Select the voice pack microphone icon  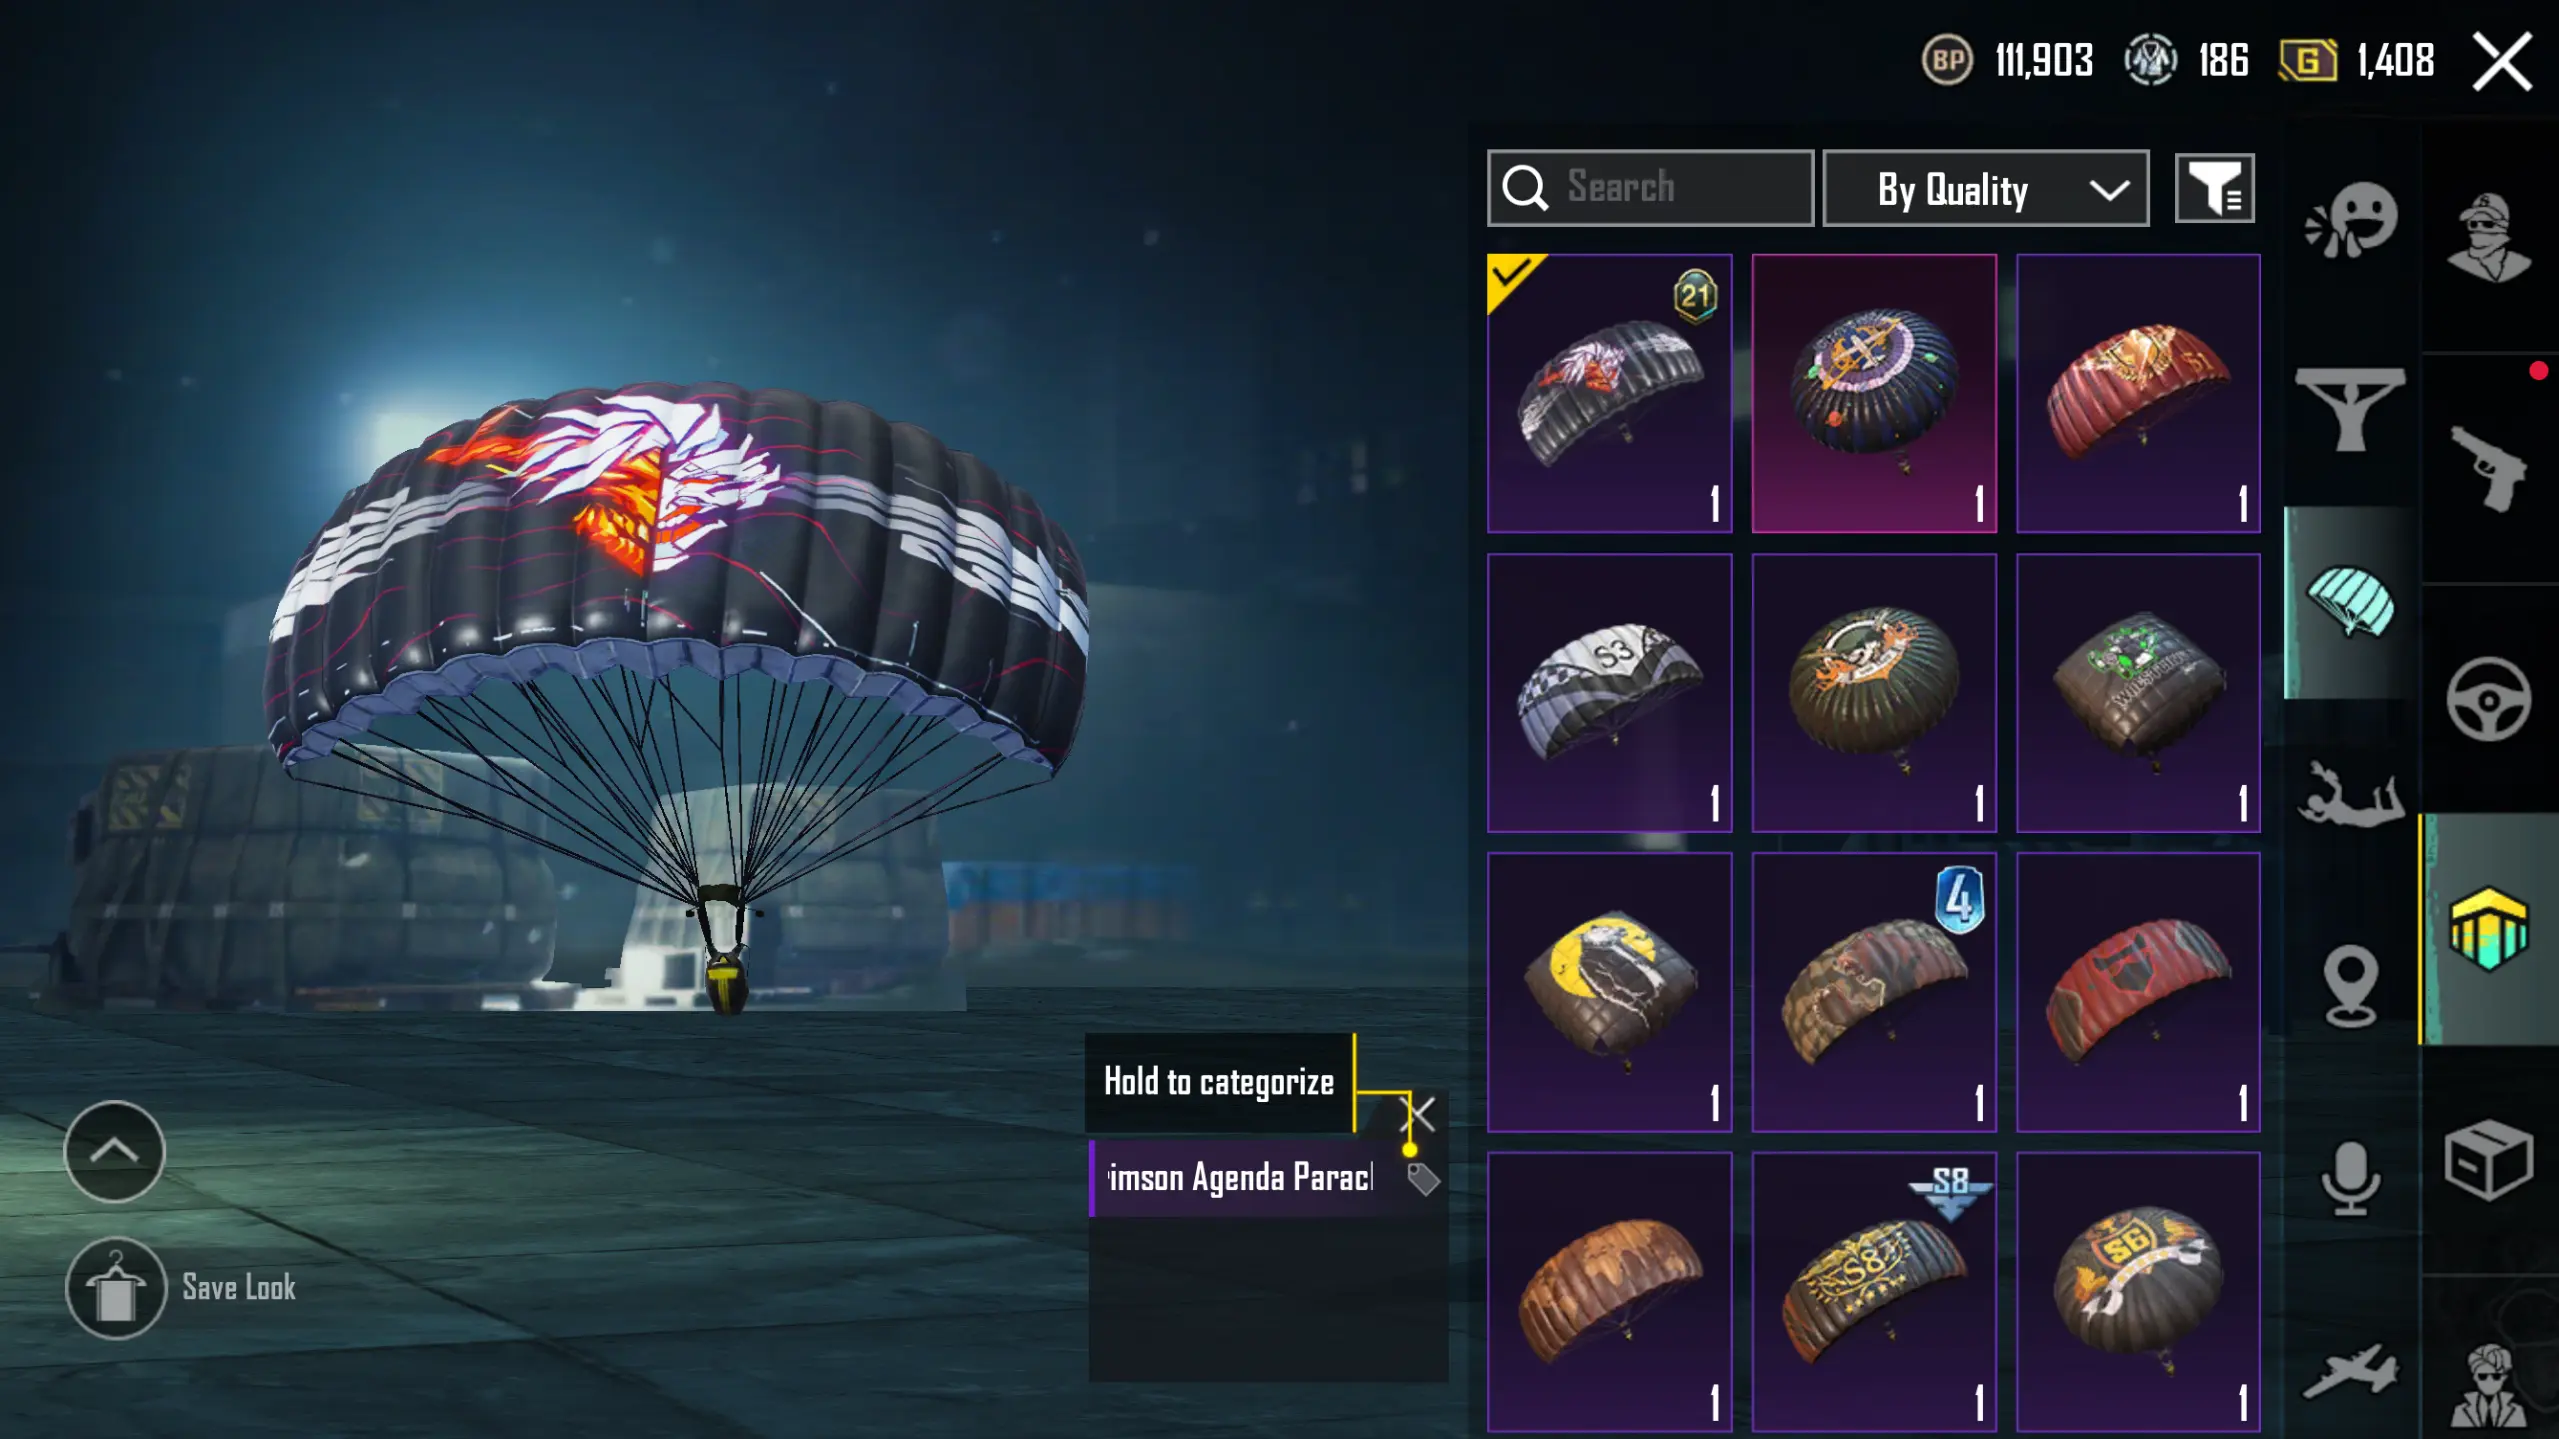(x=2350, y=1178)
